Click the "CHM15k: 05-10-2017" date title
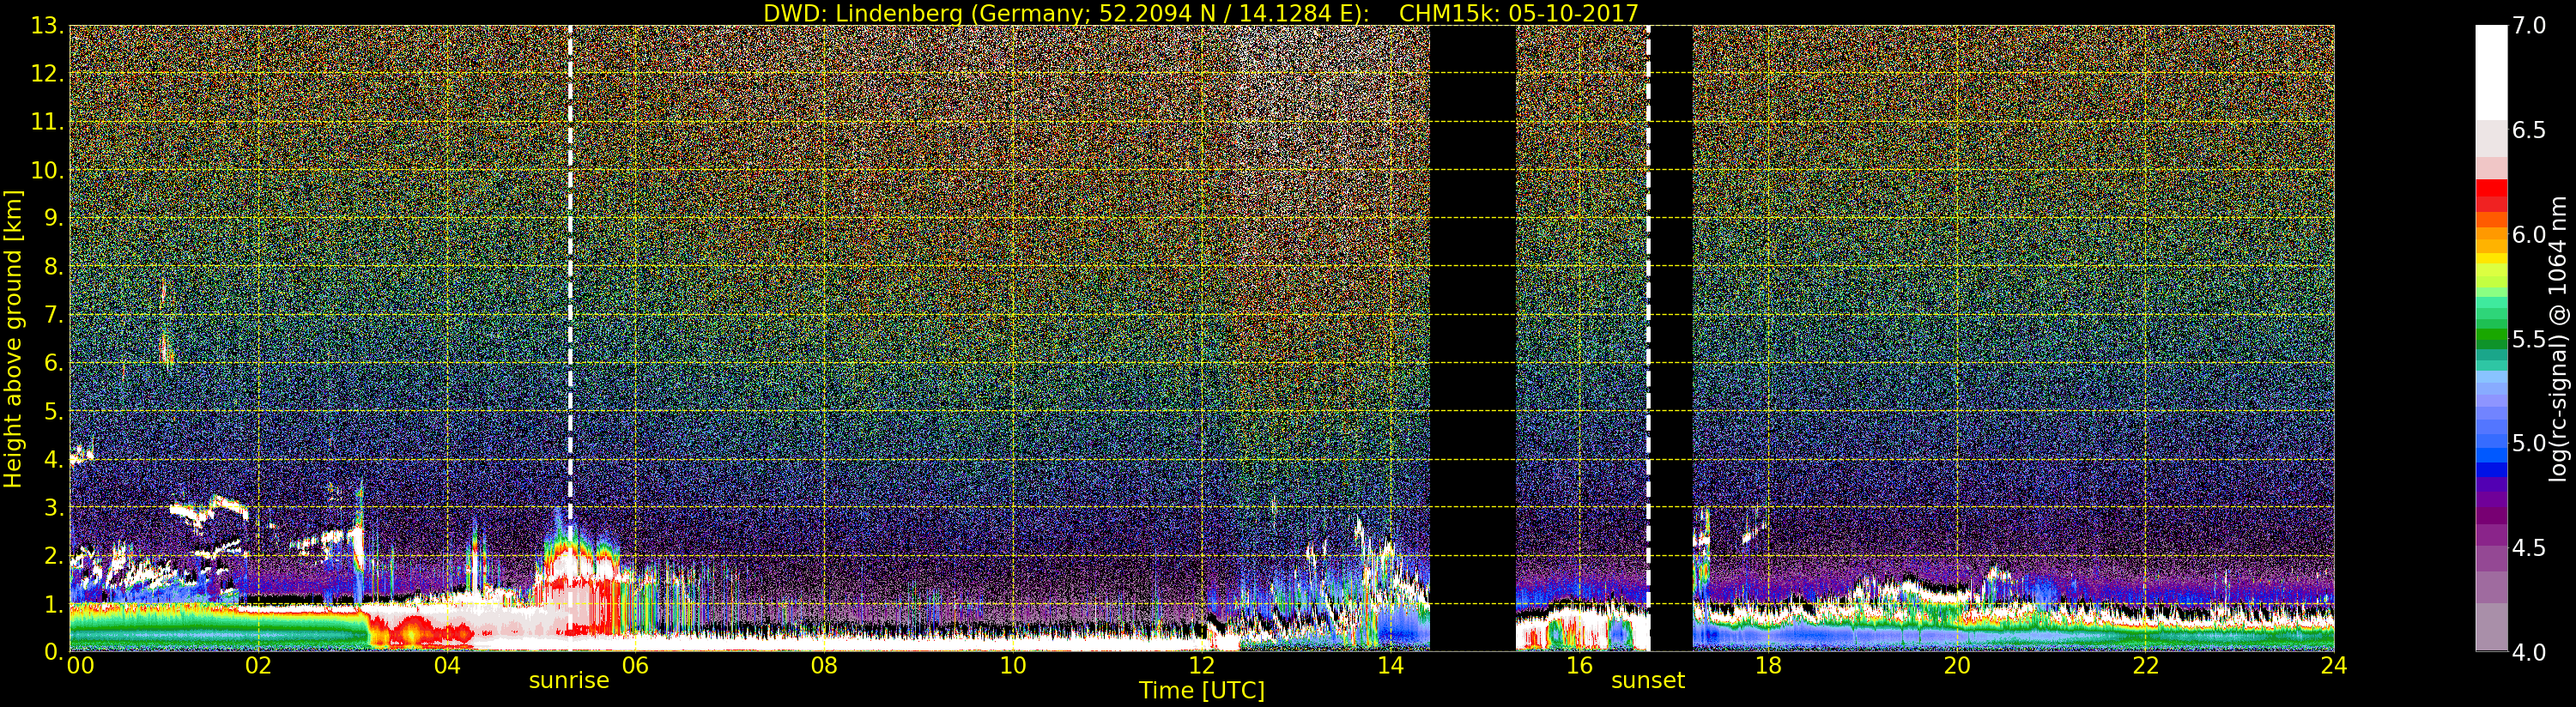The width and height of the screenshot is (2576, 707). point(1518,13)
